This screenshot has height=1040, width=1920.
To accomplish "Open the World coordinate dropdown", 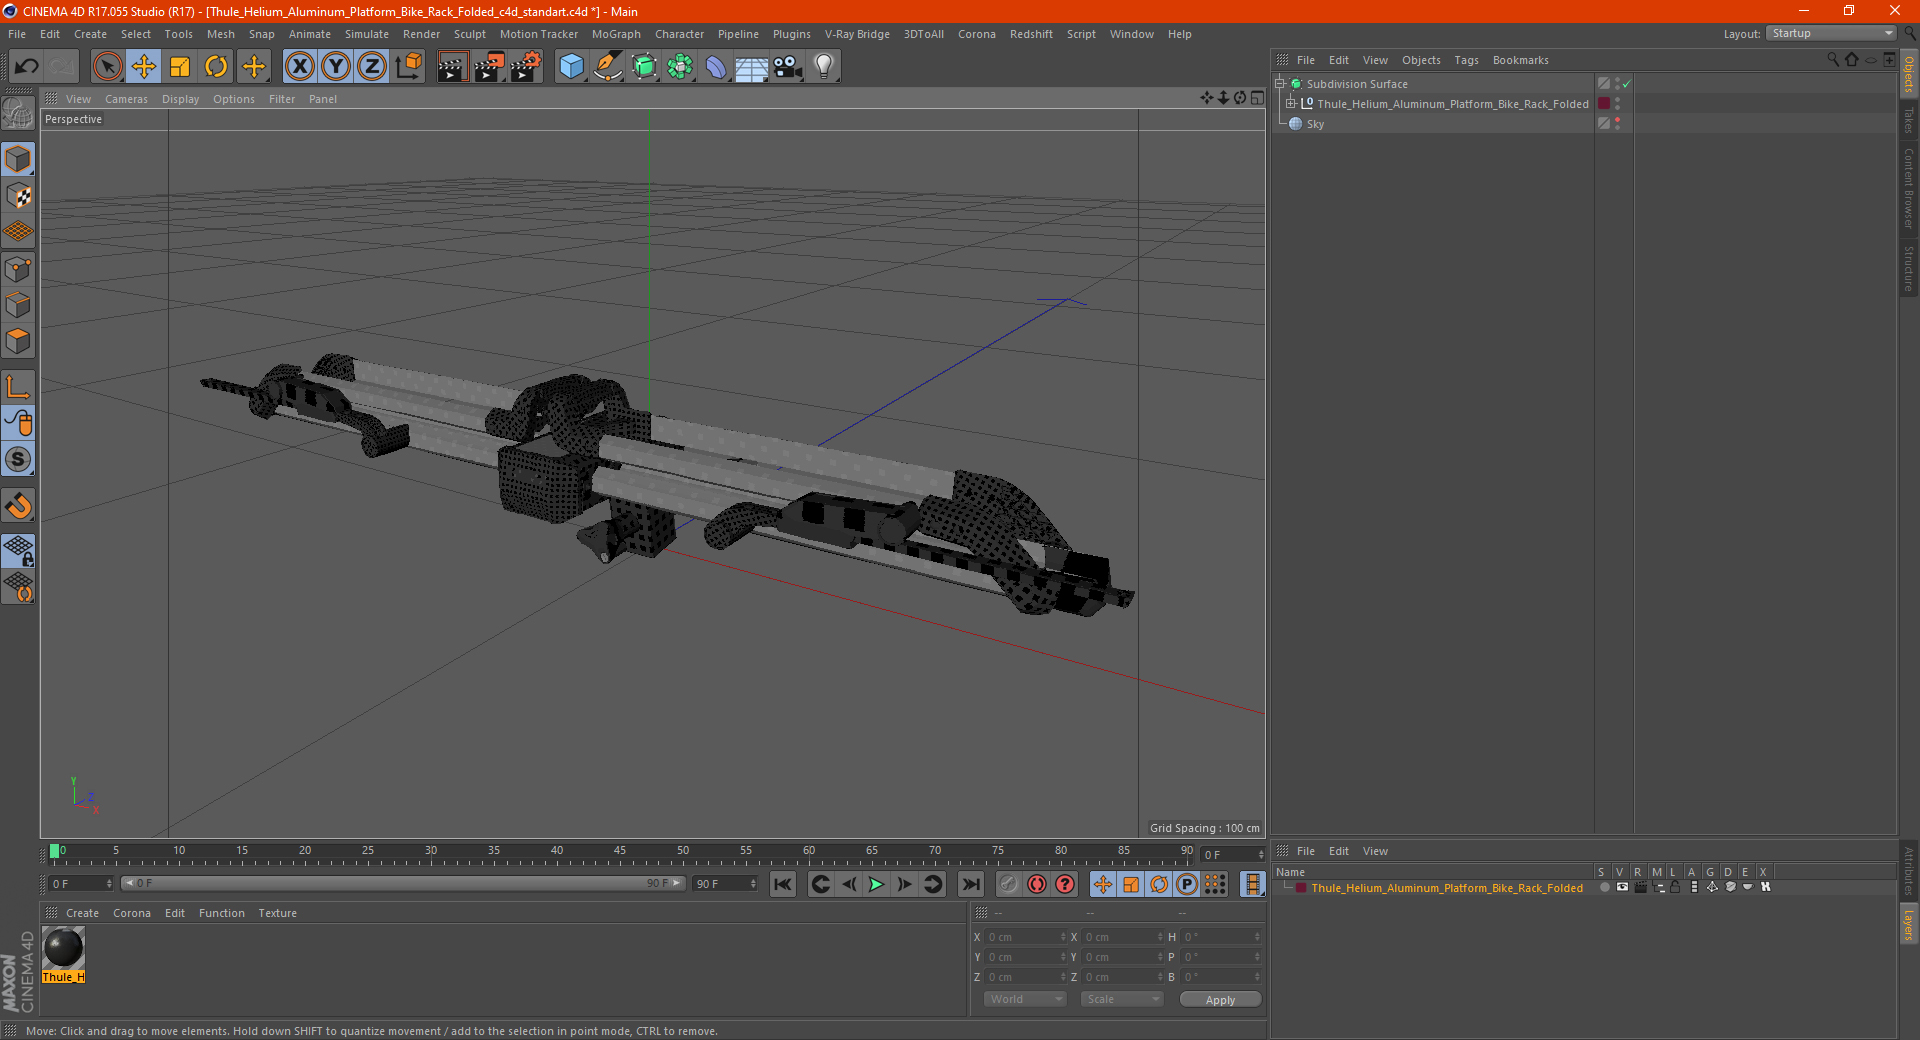I will point(1025,999).
